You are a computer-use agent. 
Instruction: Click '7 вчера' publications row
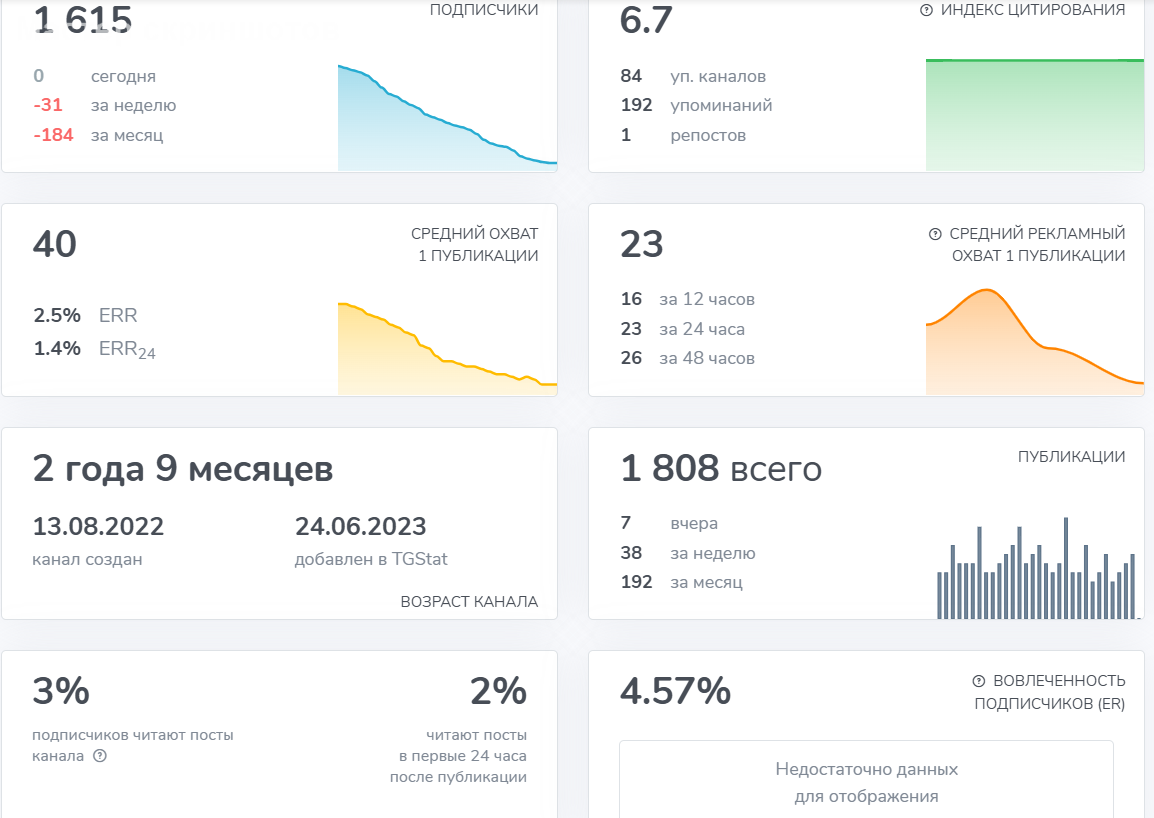pyautogui.click(x=669, y=523)
